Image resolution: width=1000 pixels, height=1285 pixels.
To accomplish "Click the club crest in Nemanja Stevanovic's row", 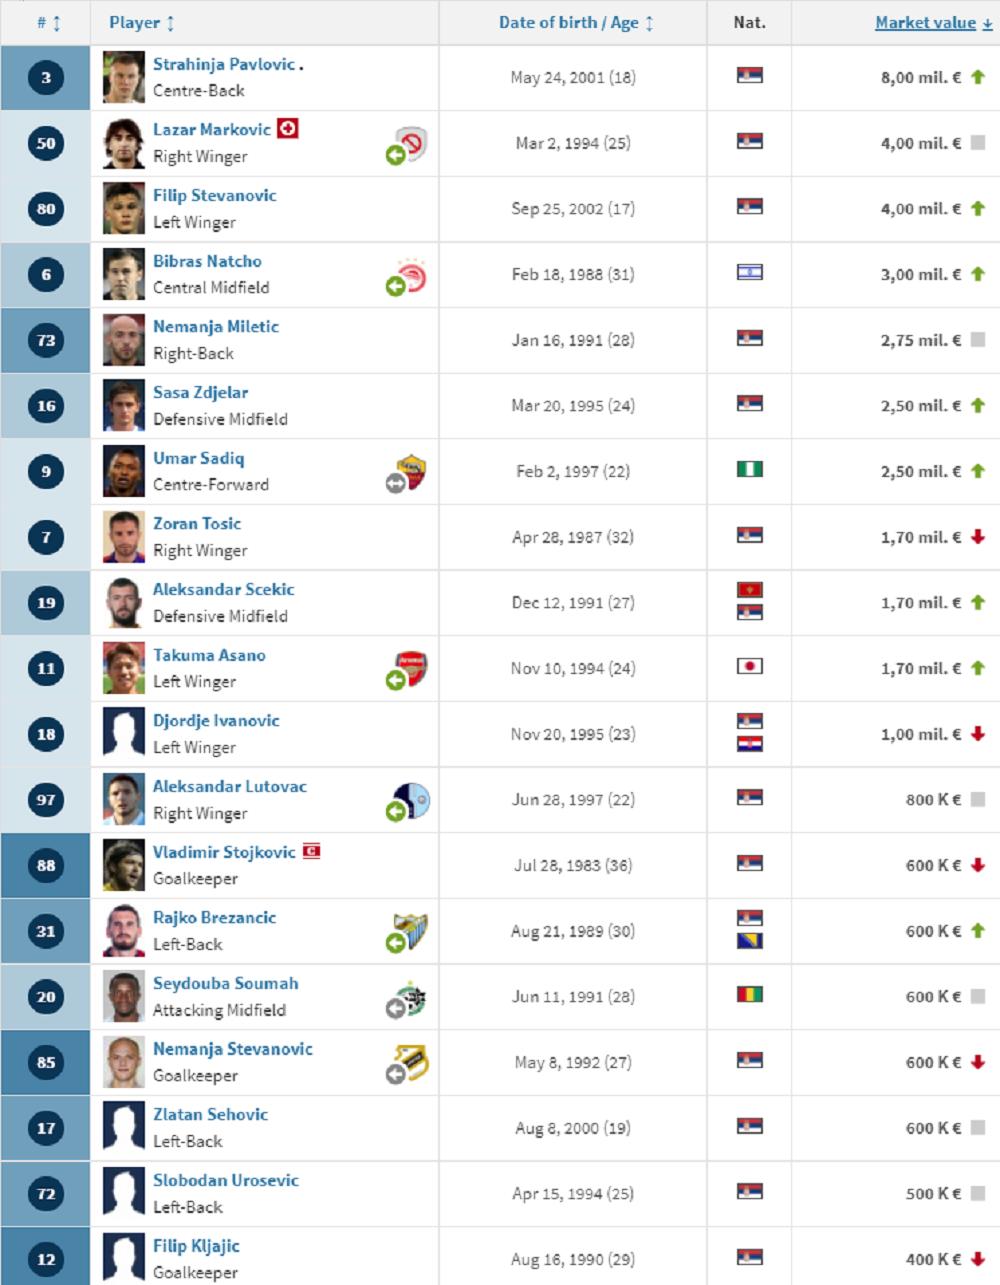I will coord(411,1063).
